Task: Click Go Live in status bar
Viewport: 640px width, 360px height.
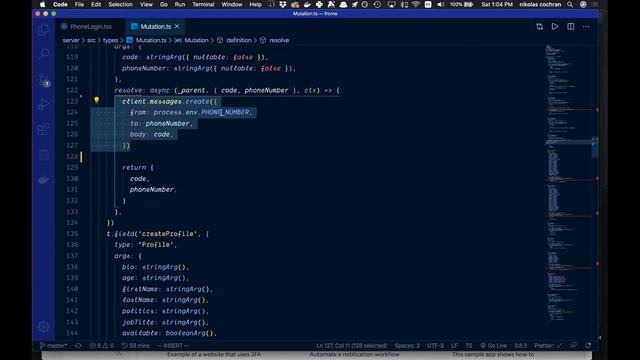Action: pyautogui.click(x=493, y=346)
